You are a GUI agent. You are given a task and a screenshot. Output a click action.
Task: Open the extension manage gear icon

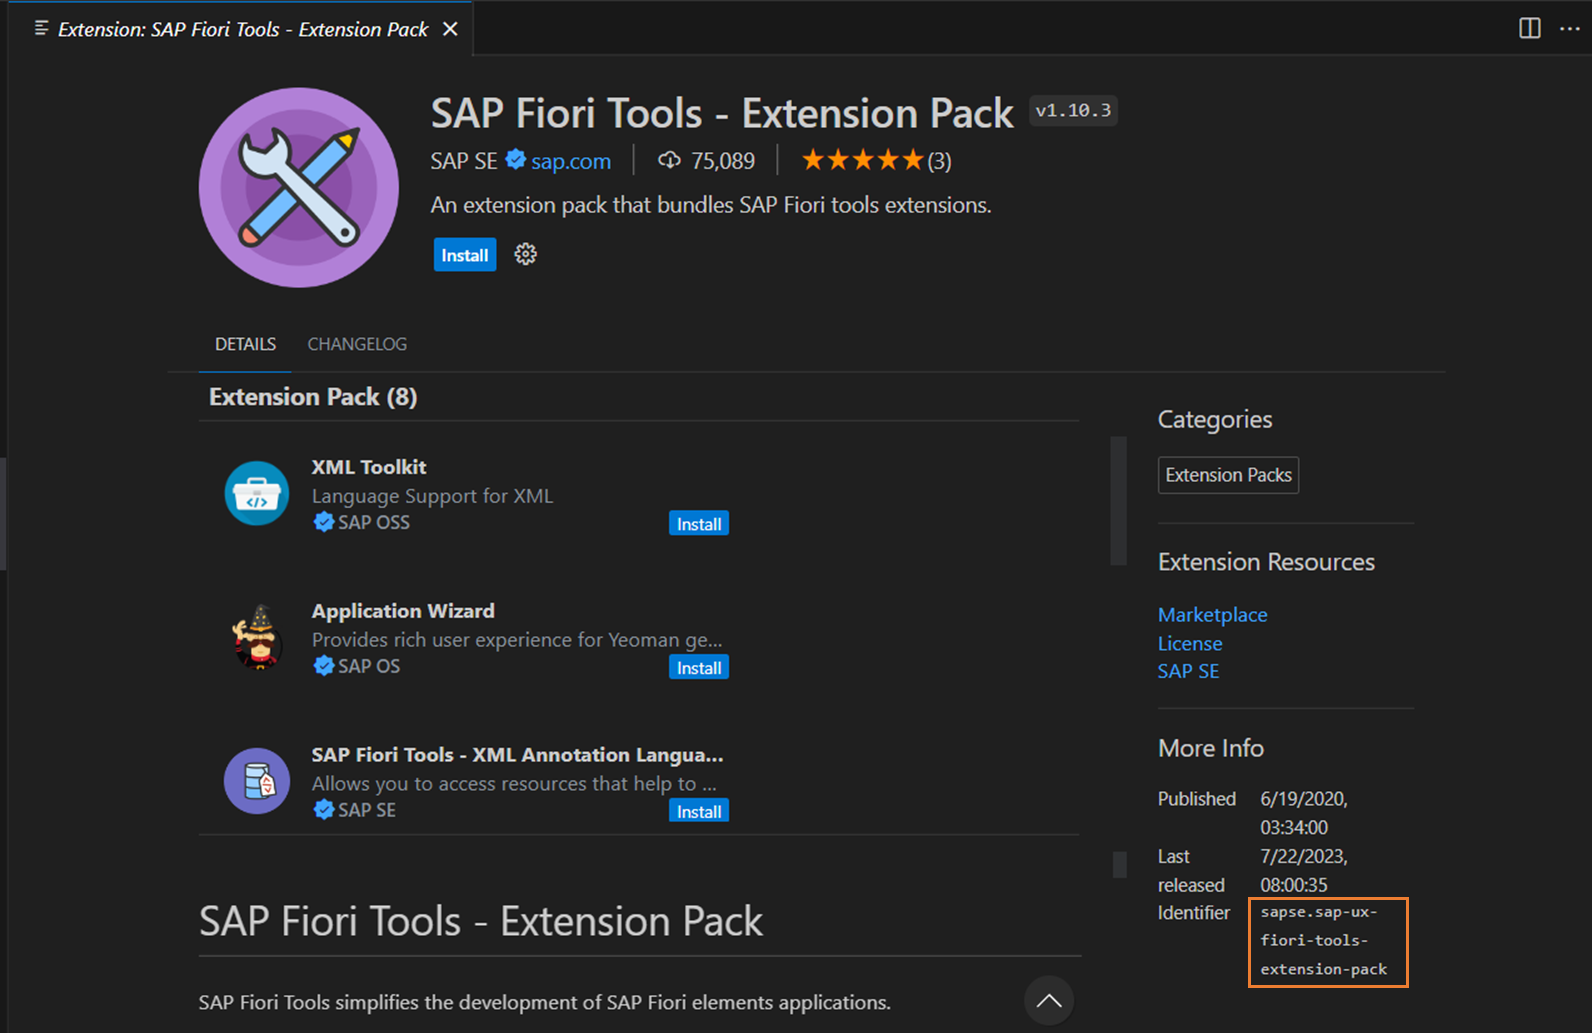click(525, 254)
